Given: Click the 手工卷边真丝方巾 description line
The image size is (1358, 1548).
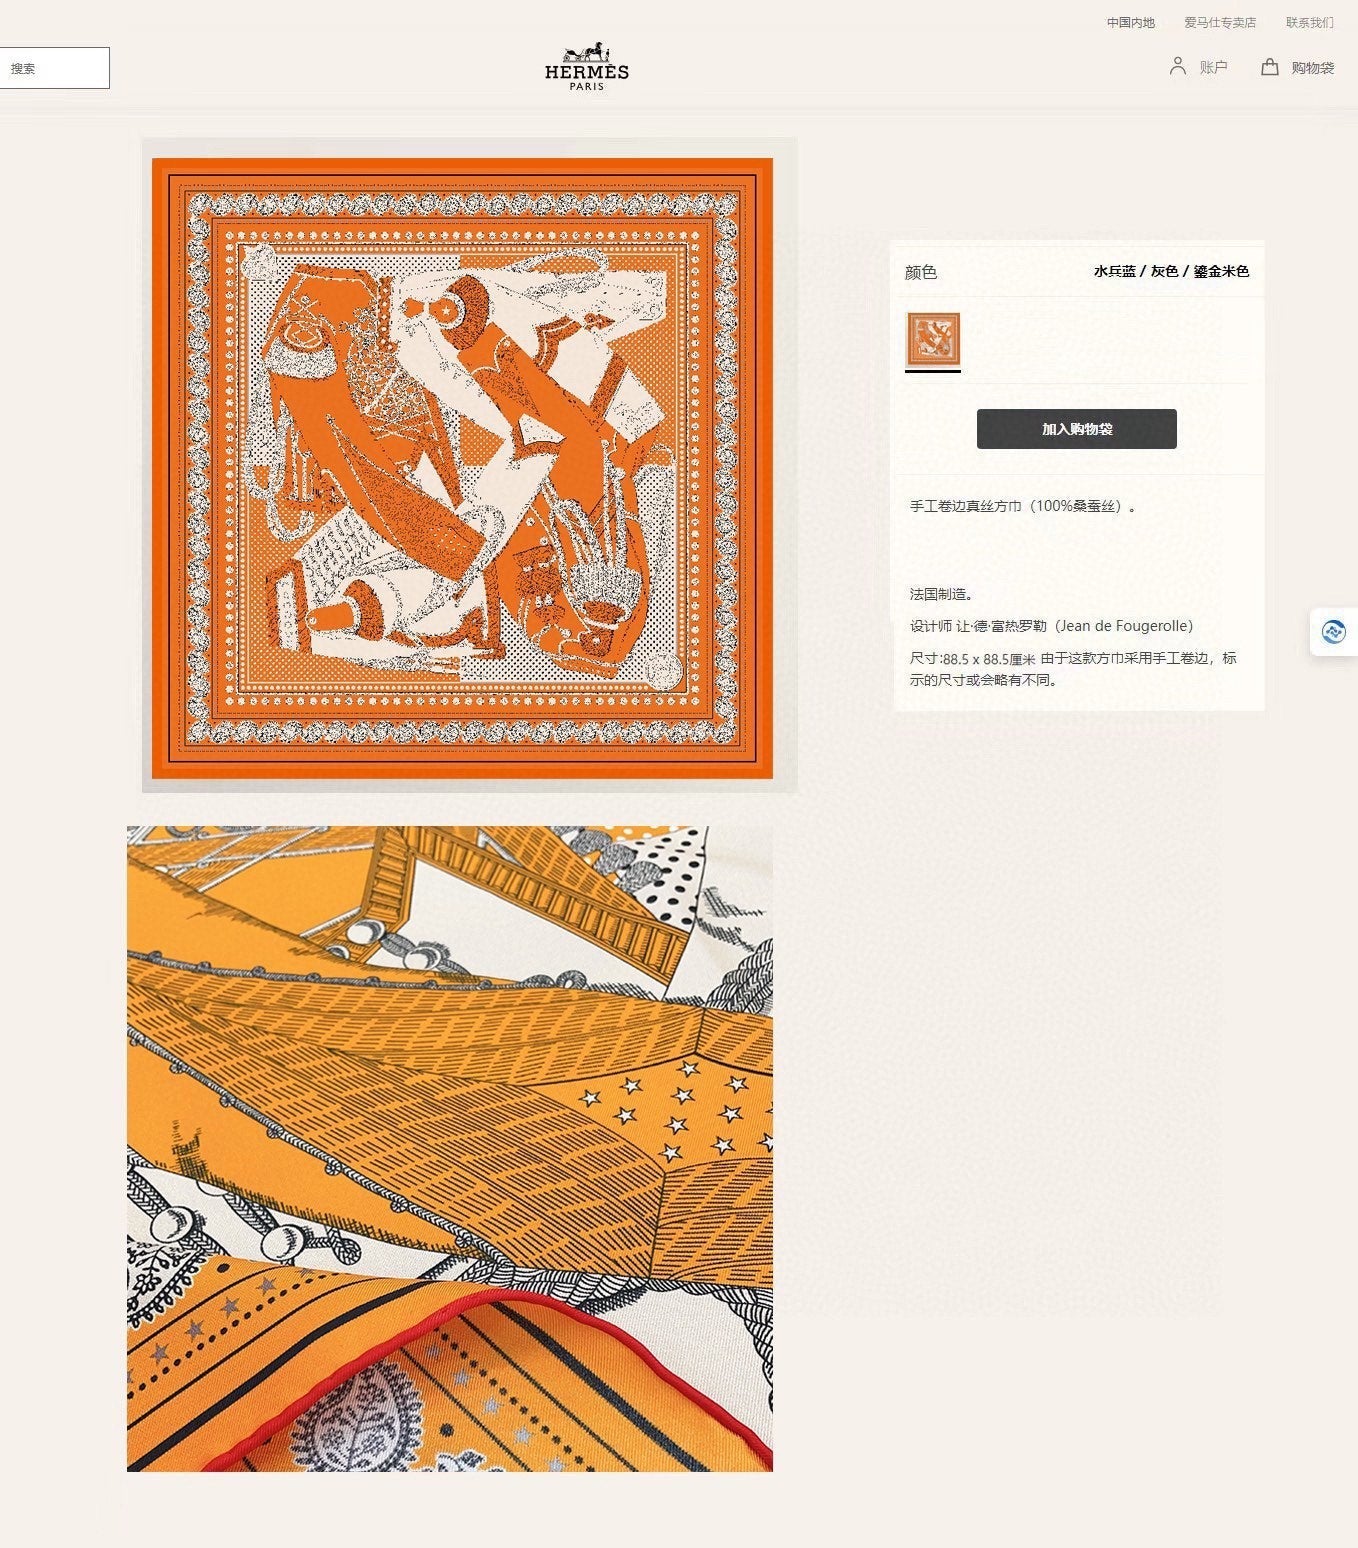Looking at the screenshot, I should tap(1023, 506).
